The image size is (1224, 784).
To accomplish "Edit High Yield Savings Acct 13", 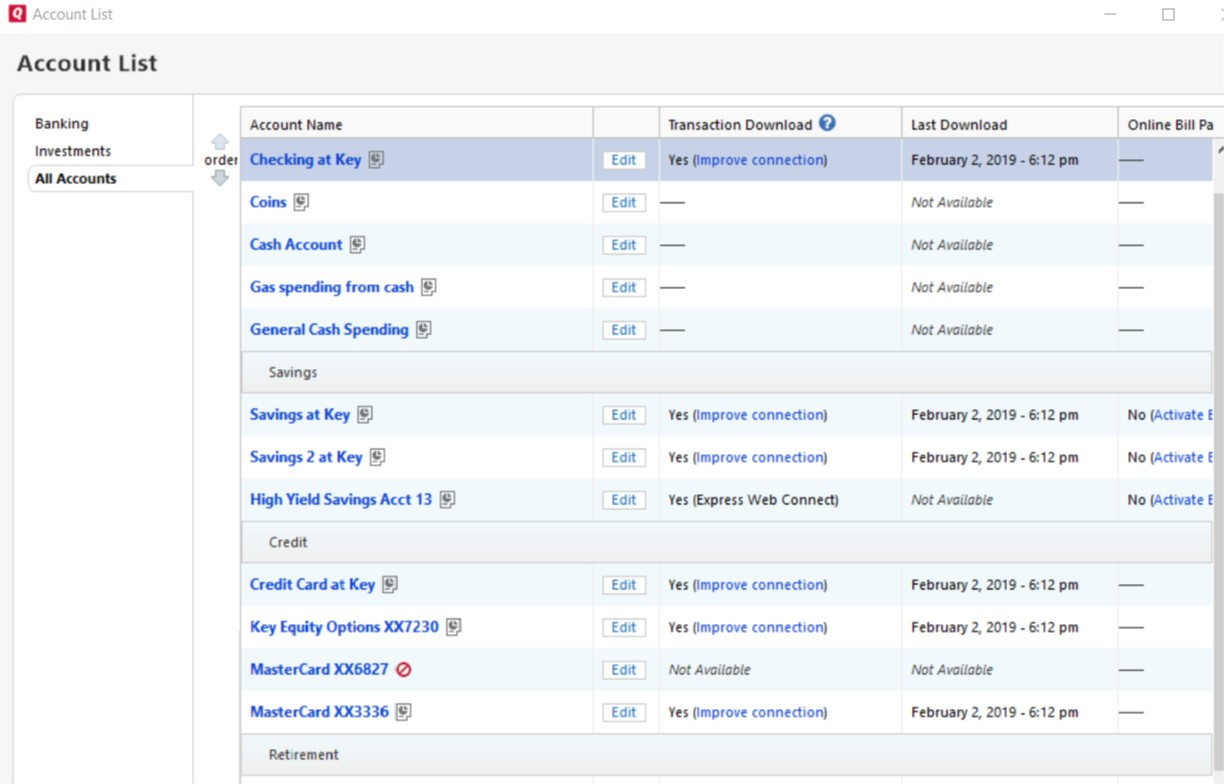I will coord(624,500).
